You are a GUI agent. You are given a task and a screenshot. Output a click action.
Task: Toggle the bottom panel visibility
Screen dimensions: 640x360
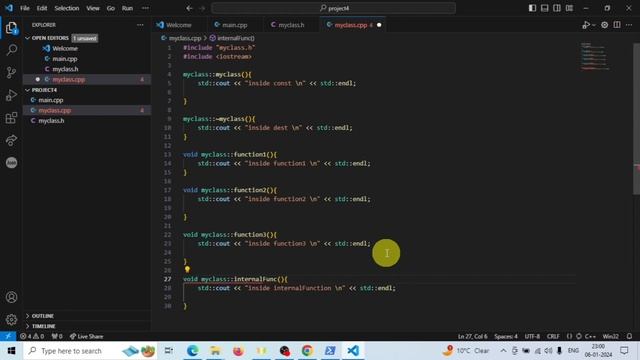coord(544,8)
